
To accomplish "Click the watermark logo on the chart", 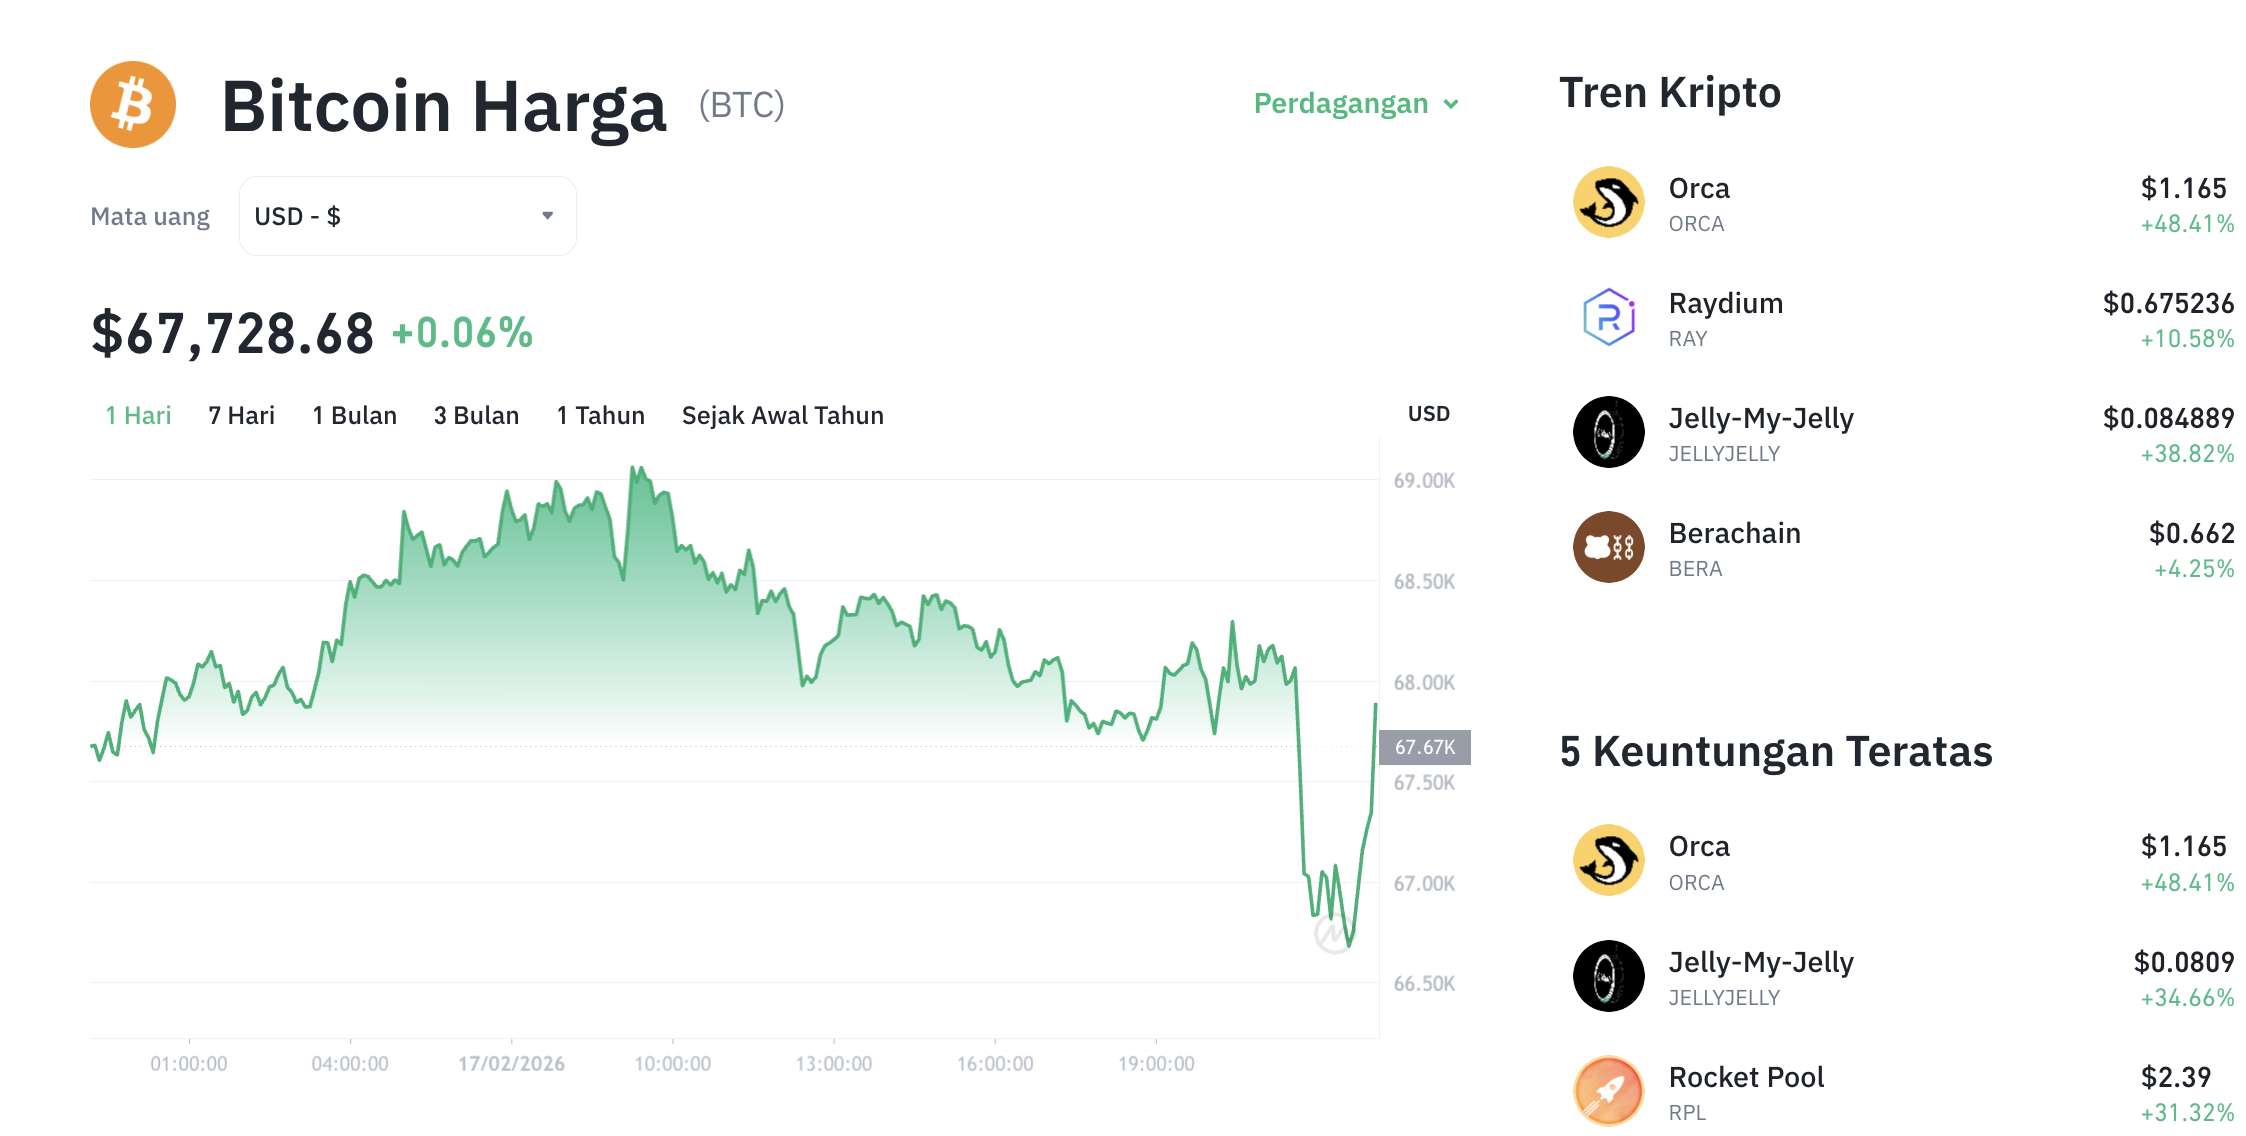I will pos(1333,935).
